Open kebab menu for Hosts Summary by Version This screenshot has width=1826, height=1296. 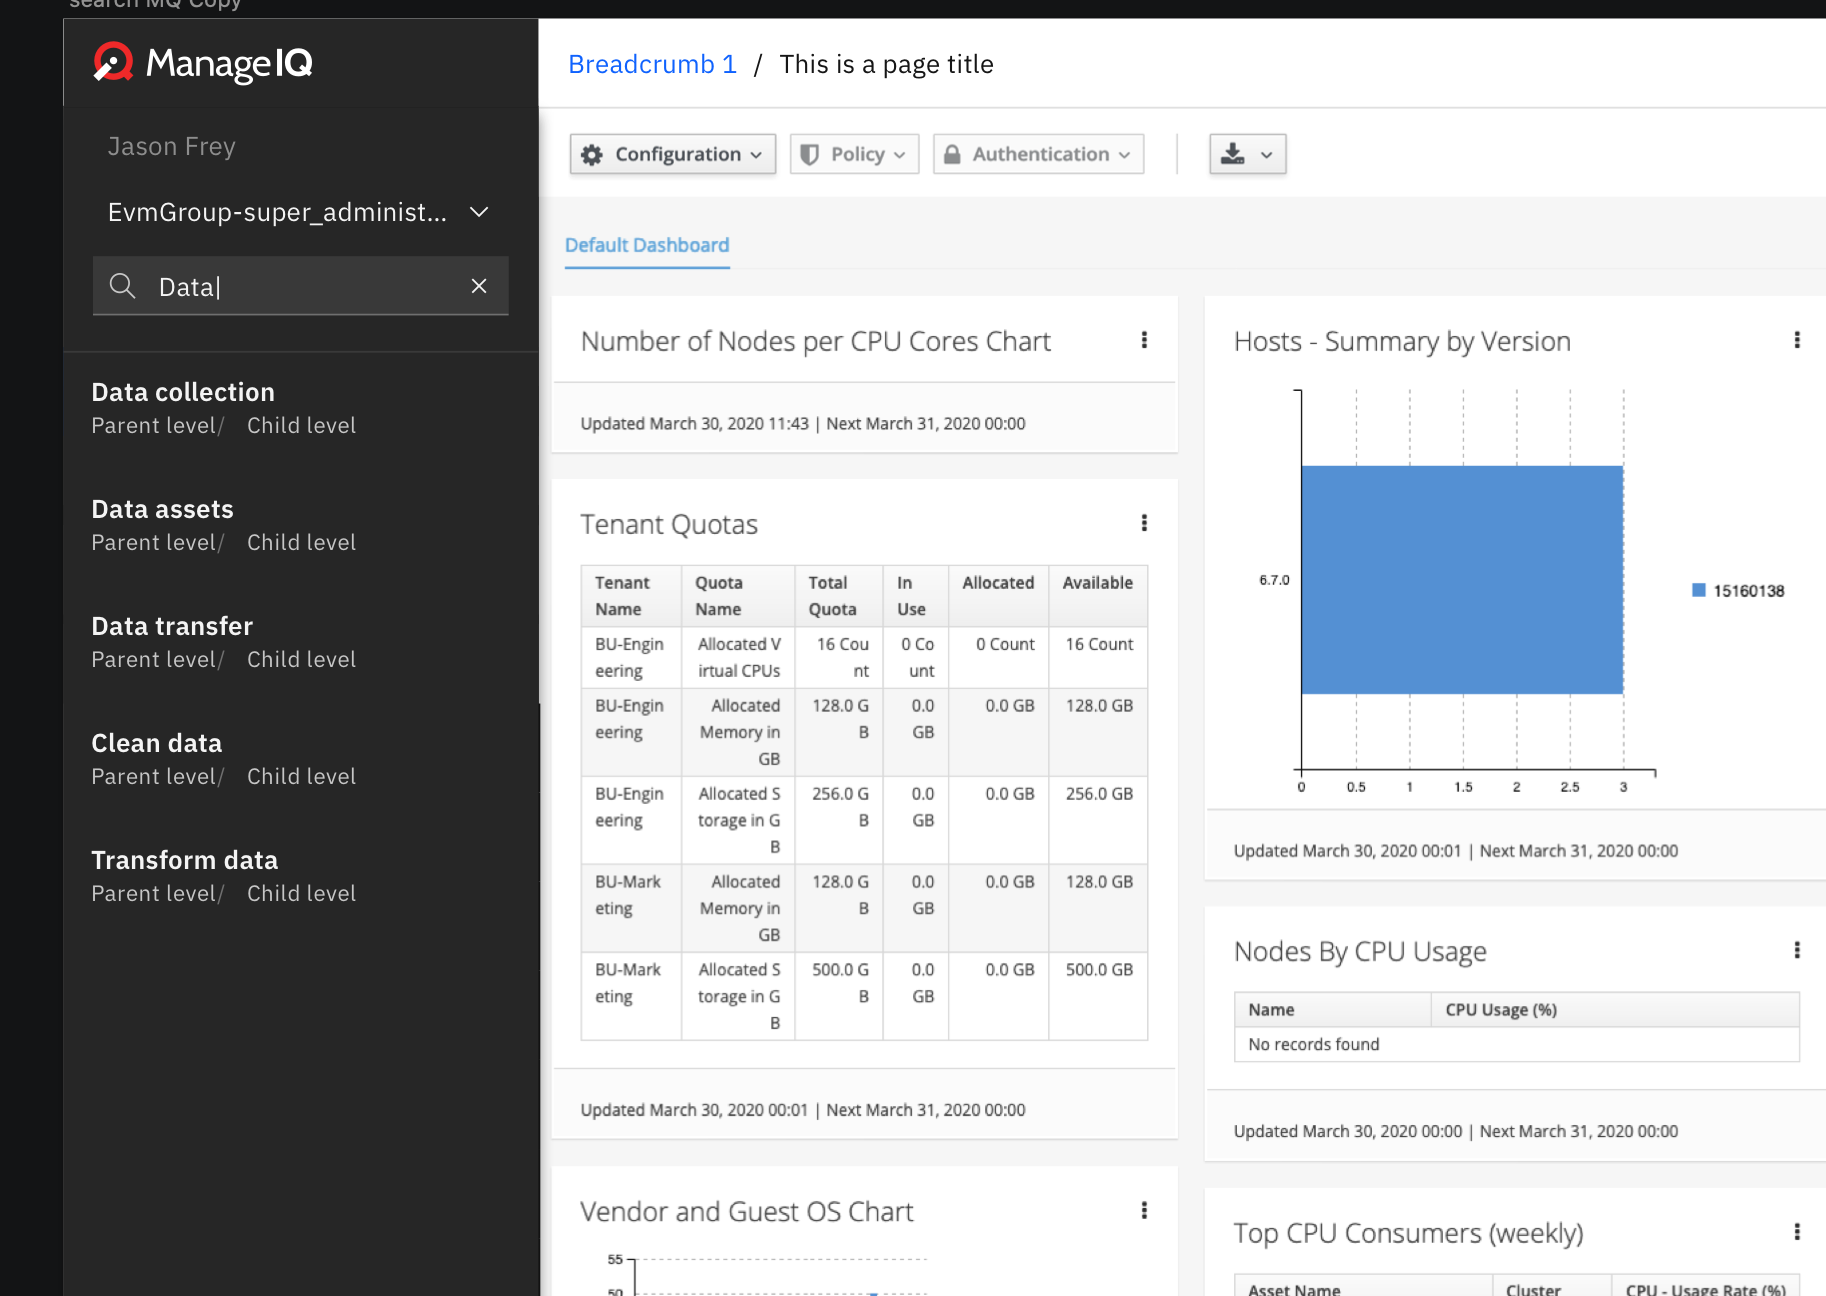1797,340
